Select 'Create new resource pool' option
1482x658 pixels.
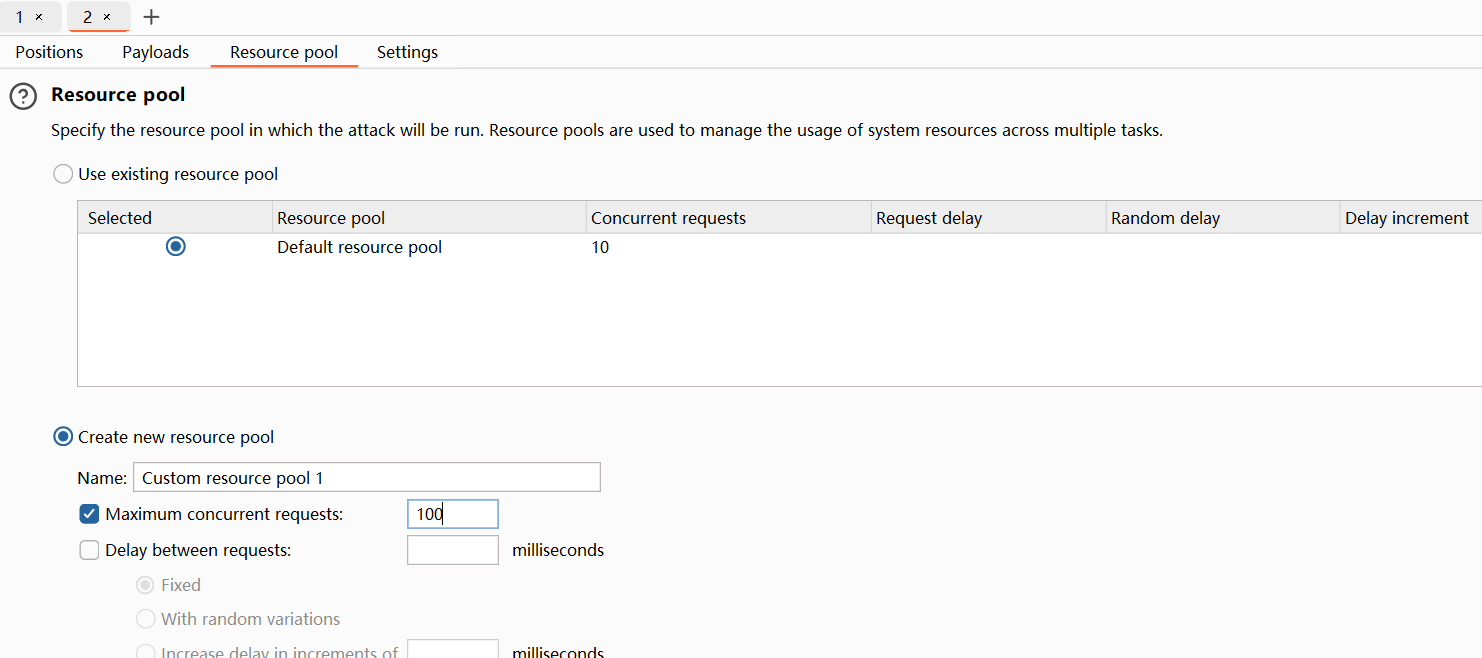point(63,437)
